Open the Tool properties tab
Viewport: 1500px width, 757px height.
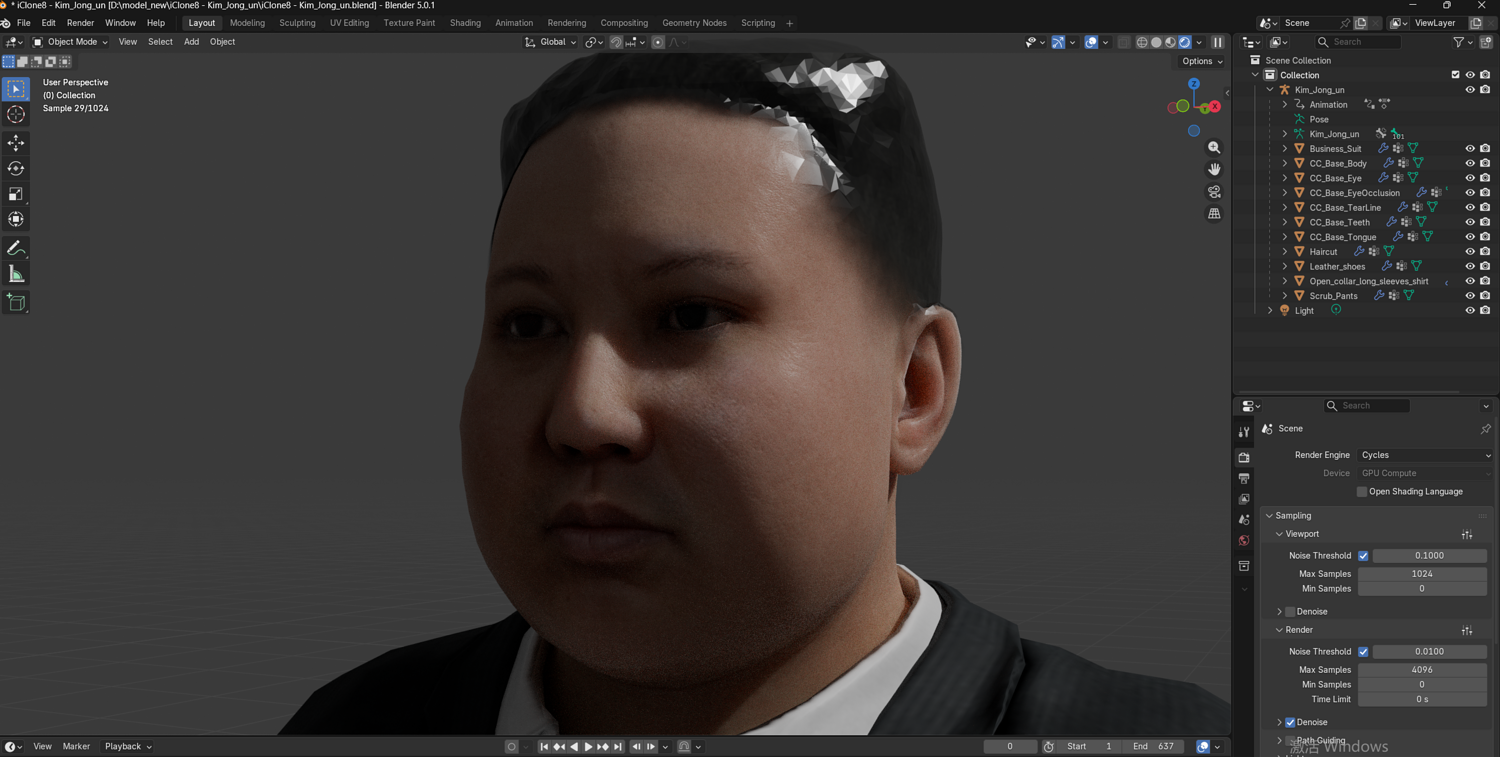[x=1244, y=433]
